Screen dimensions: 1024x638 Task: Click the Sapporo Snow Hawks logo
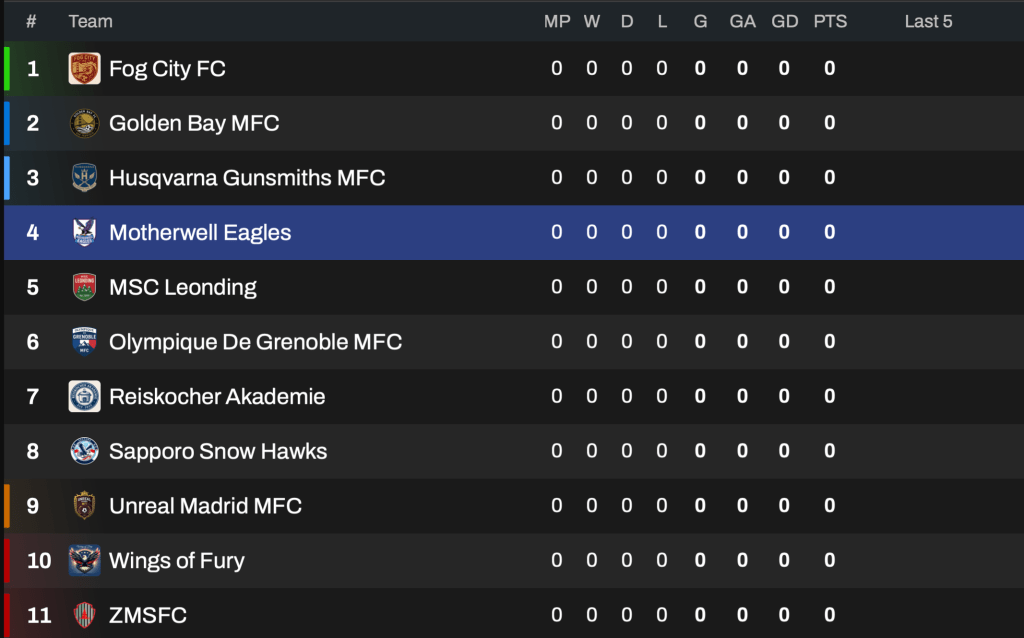coord(84,451)
